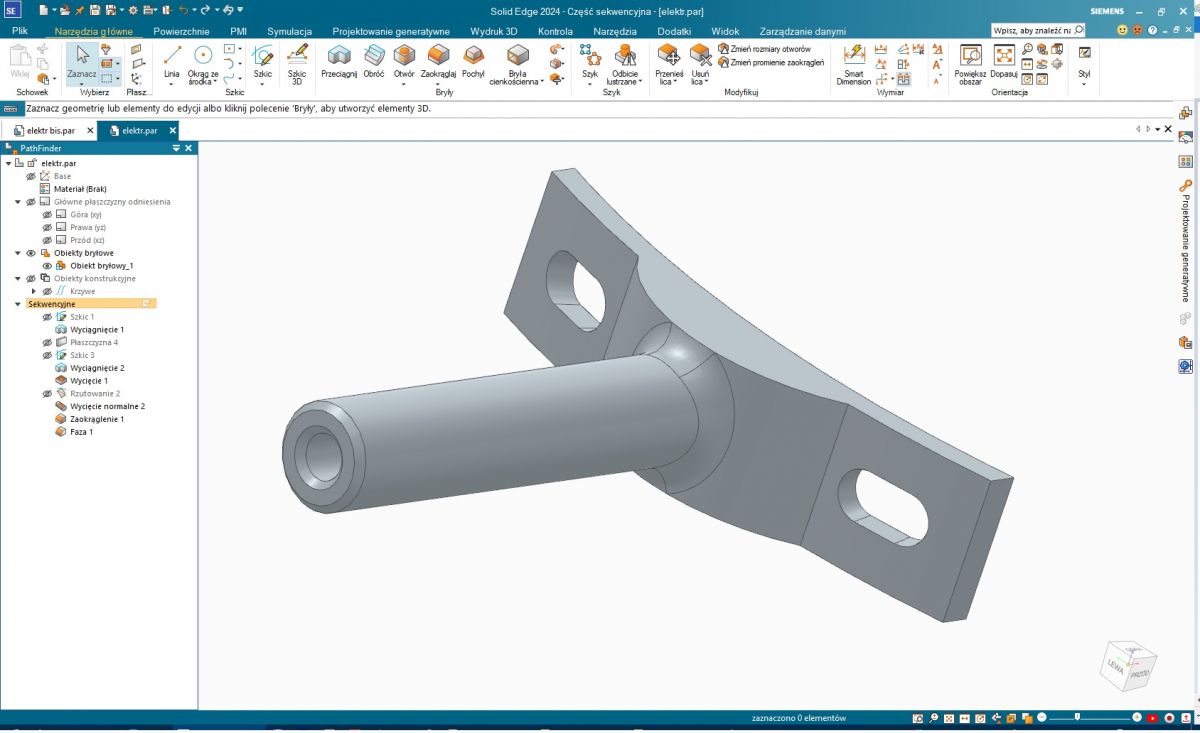
Task: Open the Symulacja ribbon tab
Action: click(289, 31)
